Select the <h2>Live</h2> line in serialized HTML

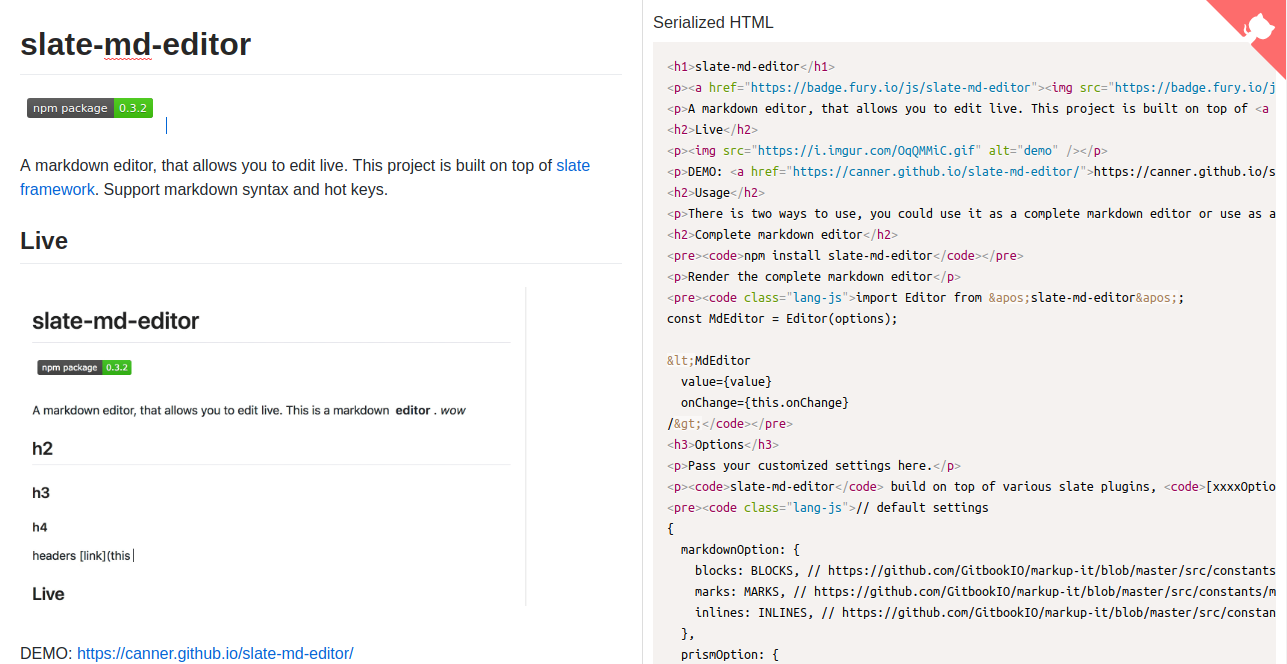(x=712, y=130)
